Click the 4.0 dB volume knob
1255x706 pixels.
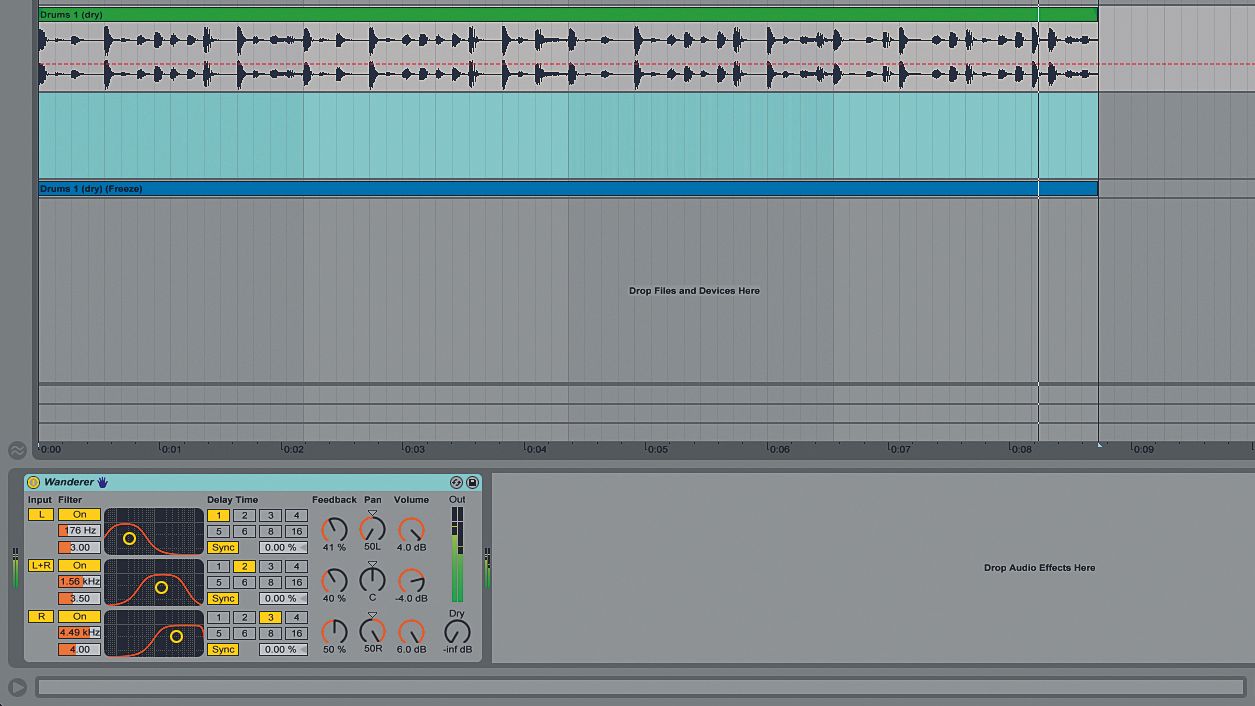tap(411, 529)
